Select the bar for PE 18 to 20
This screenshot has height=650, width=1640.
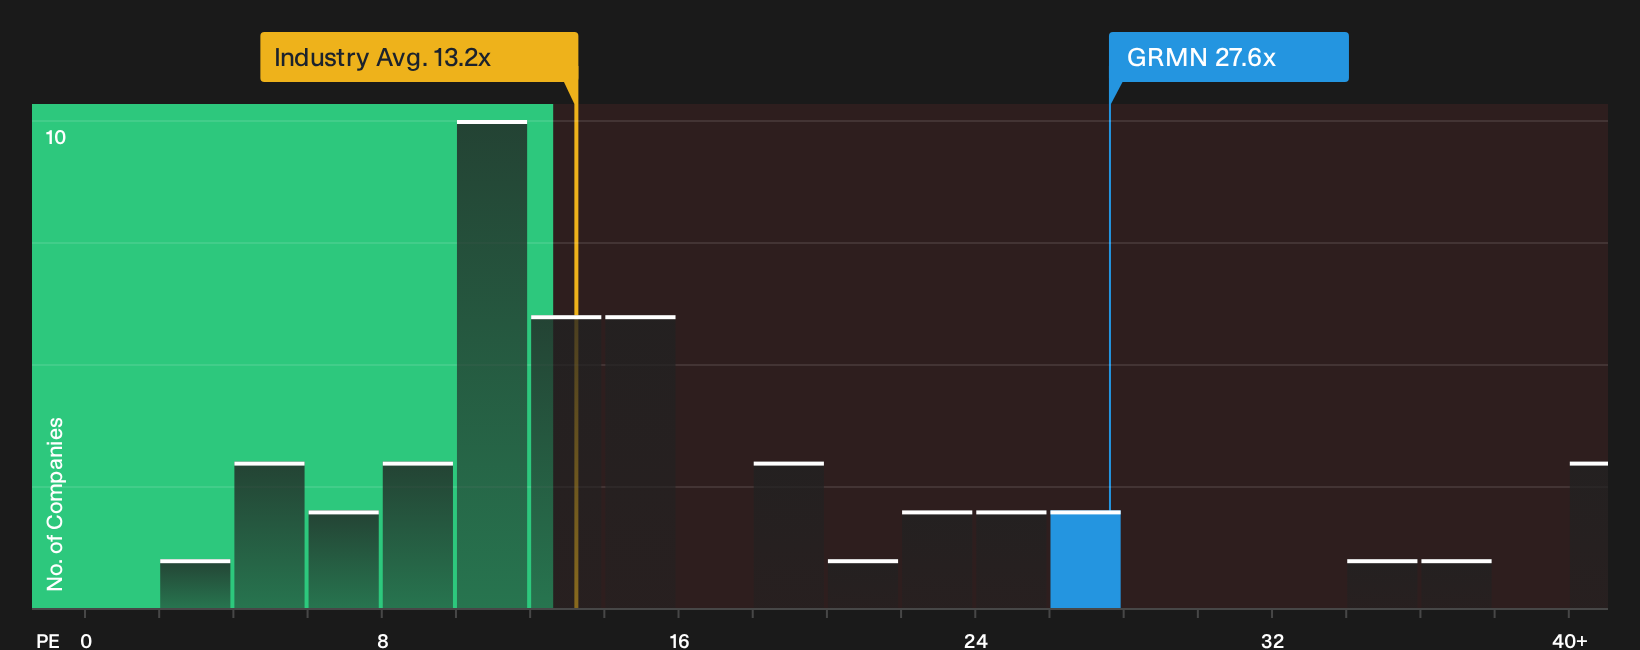coord(789,535)
